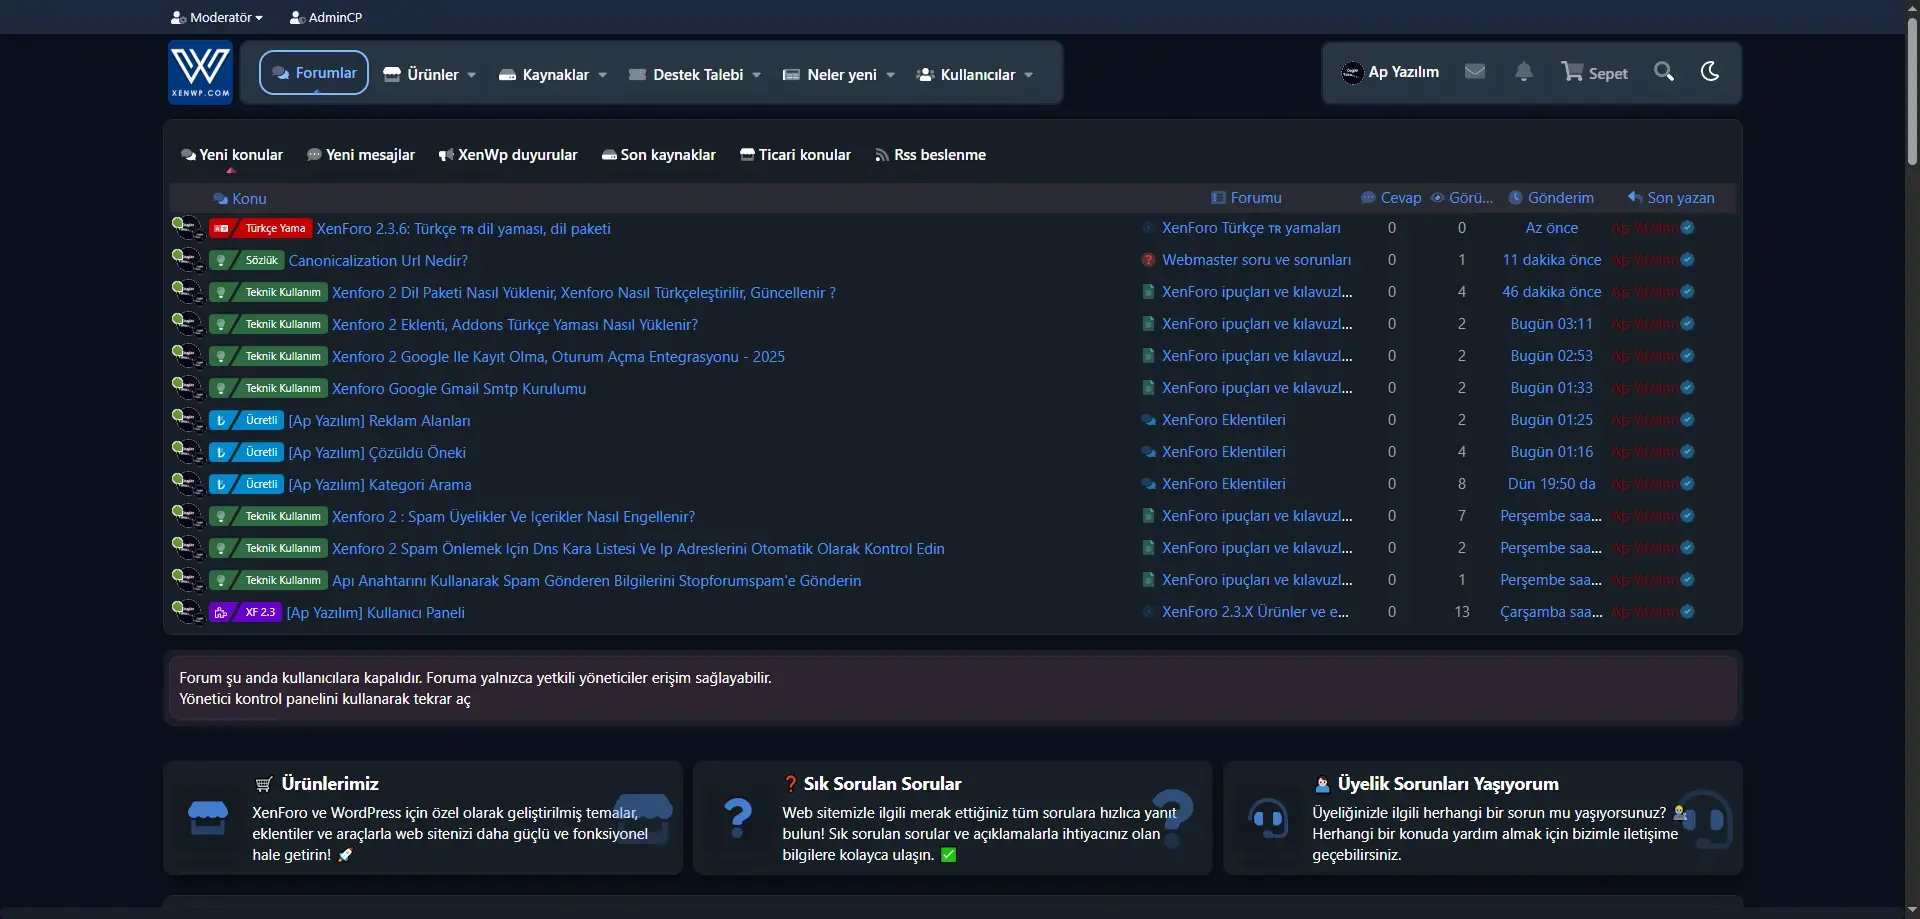Open thread [Ap Yazılım] Kullanıcı Paneli
1920x919 pixels.
(x=376, y=613)
